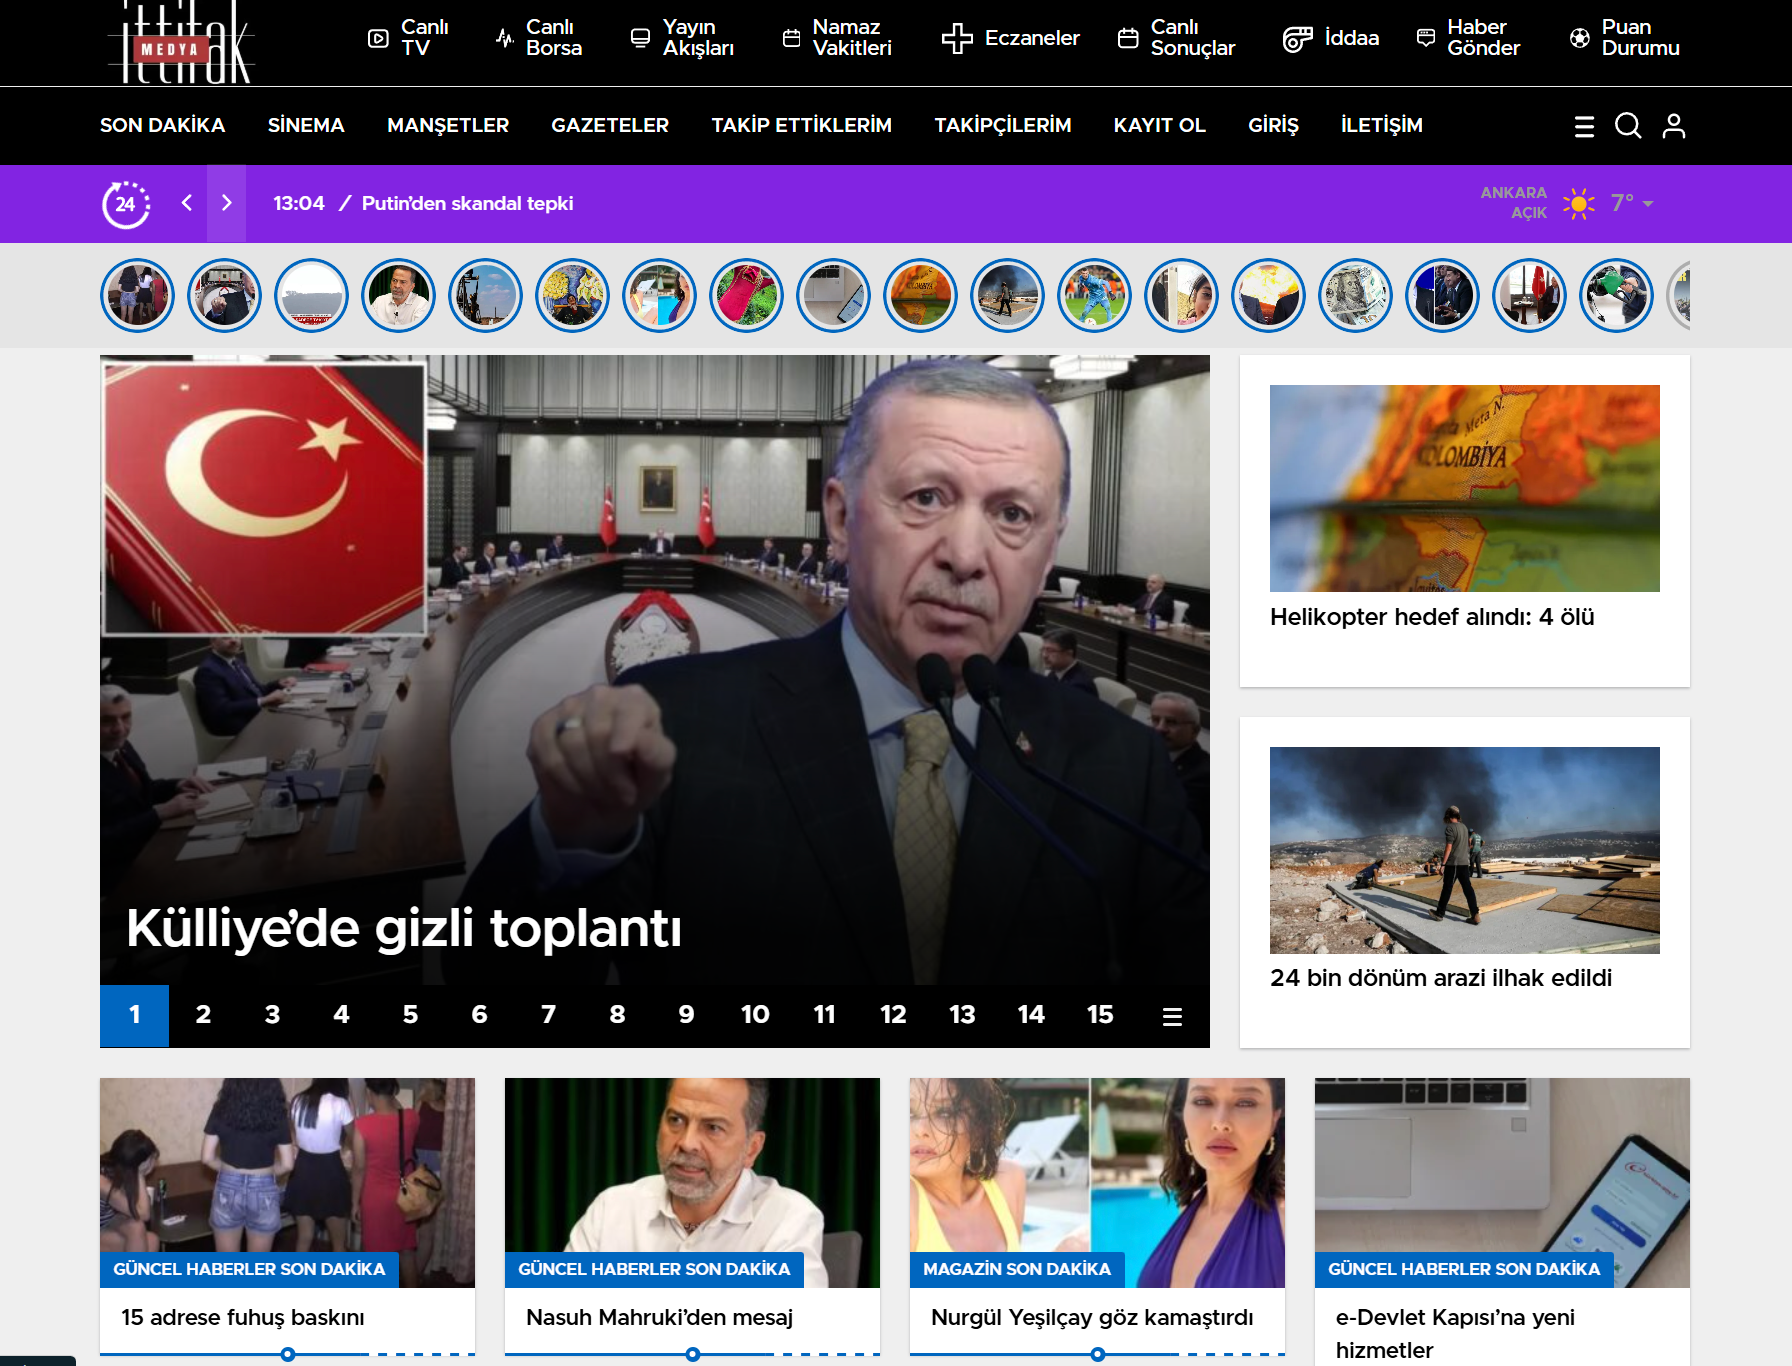Open SİNEMA menu item
1792x1366 pixels.
coord(306,125)
